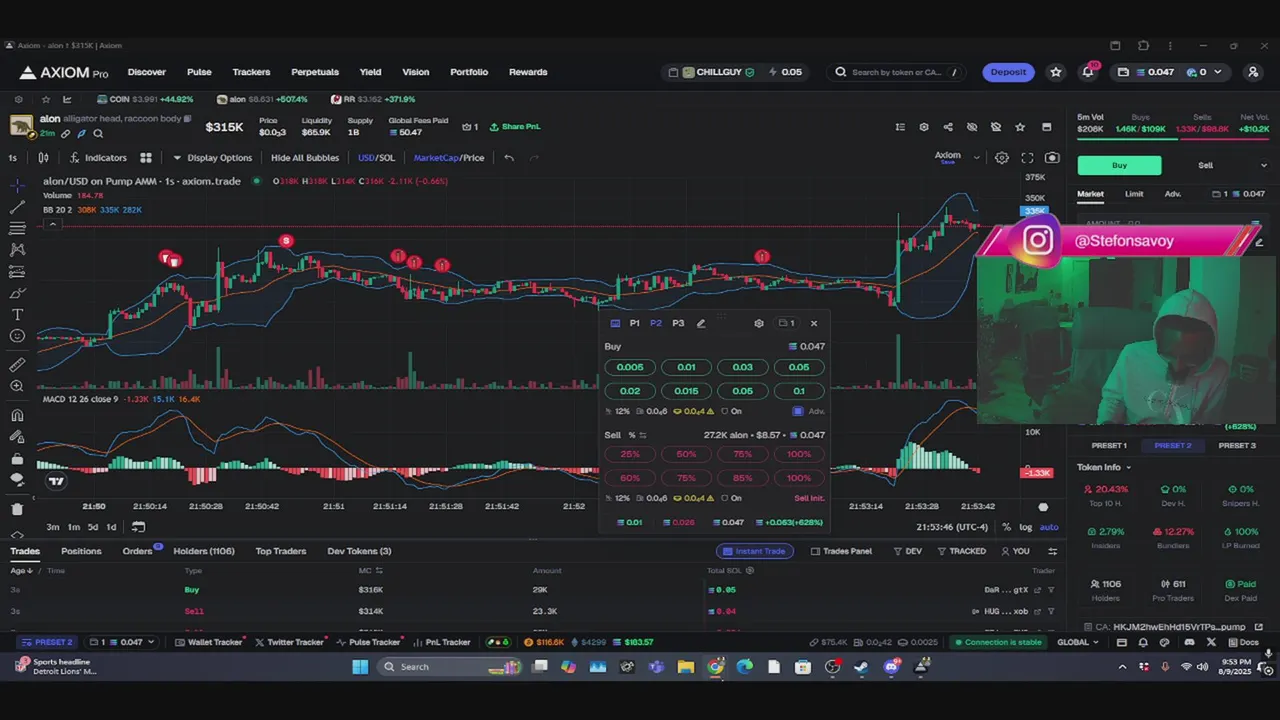The width and height of the screenshot is (1280, 720).
Task: Share the token with share icon
Action: click(948, 127)
